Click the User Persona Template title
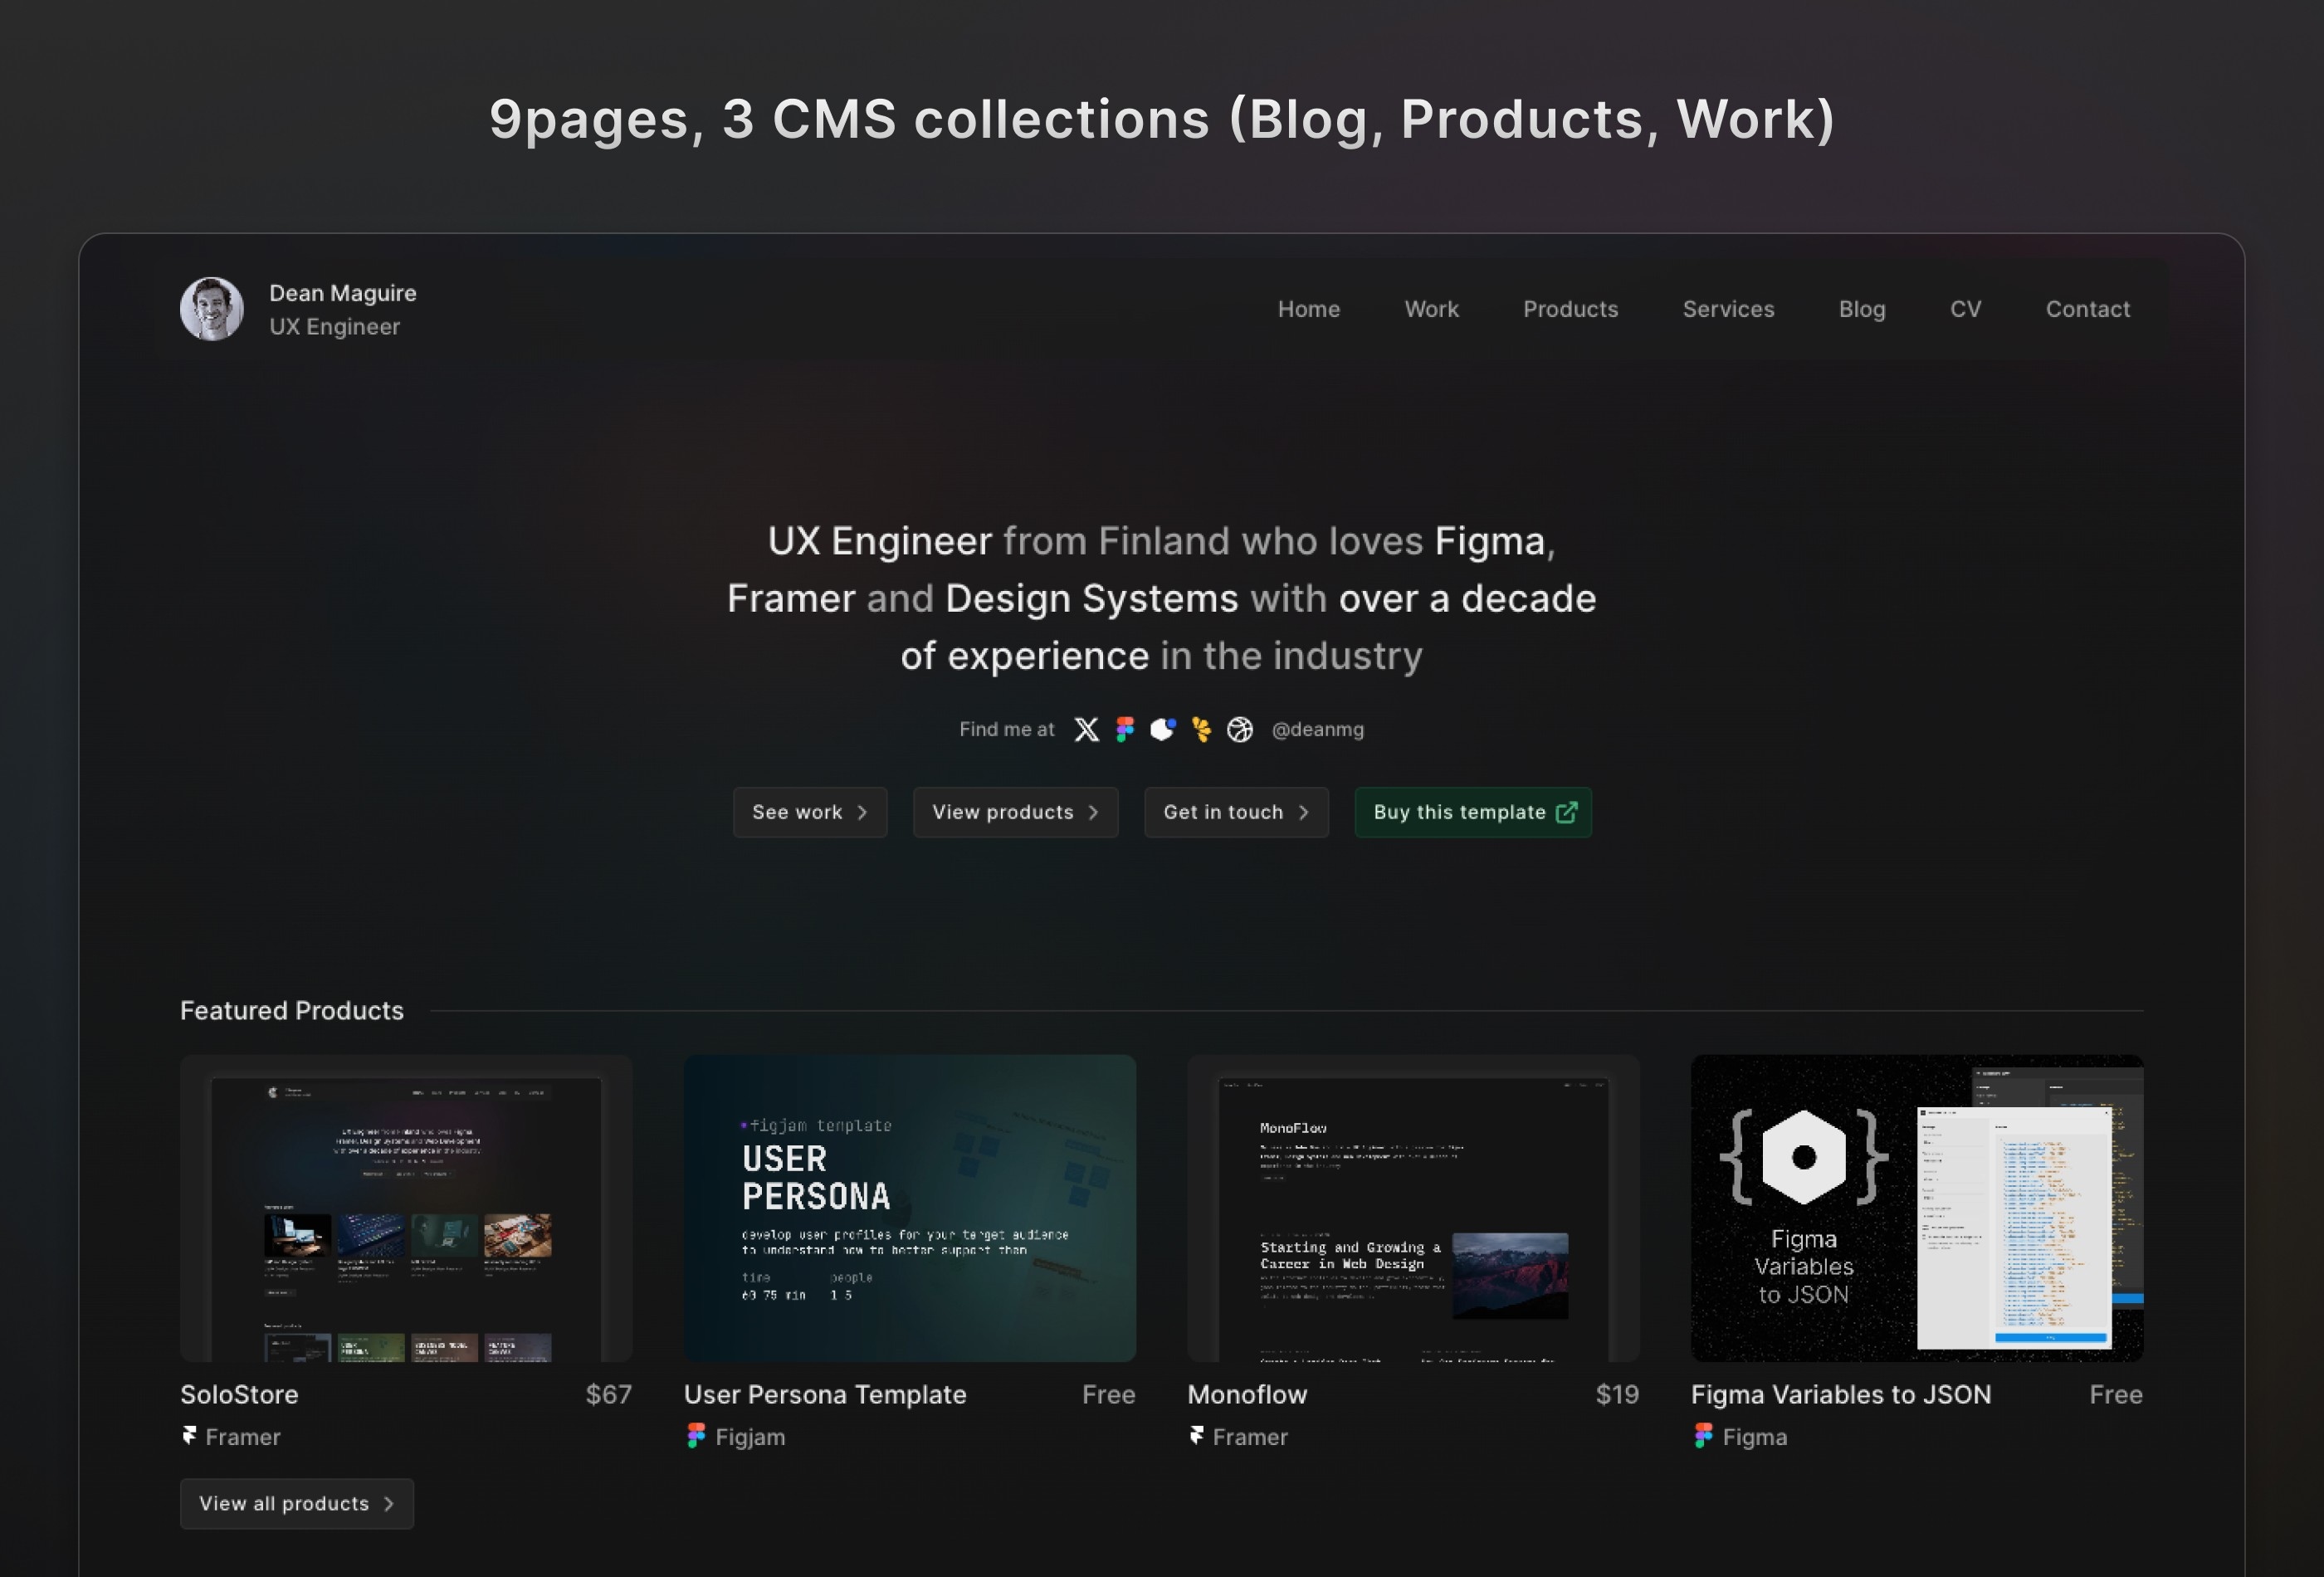The image size is (2324, 1577). tap(825, 1394)
